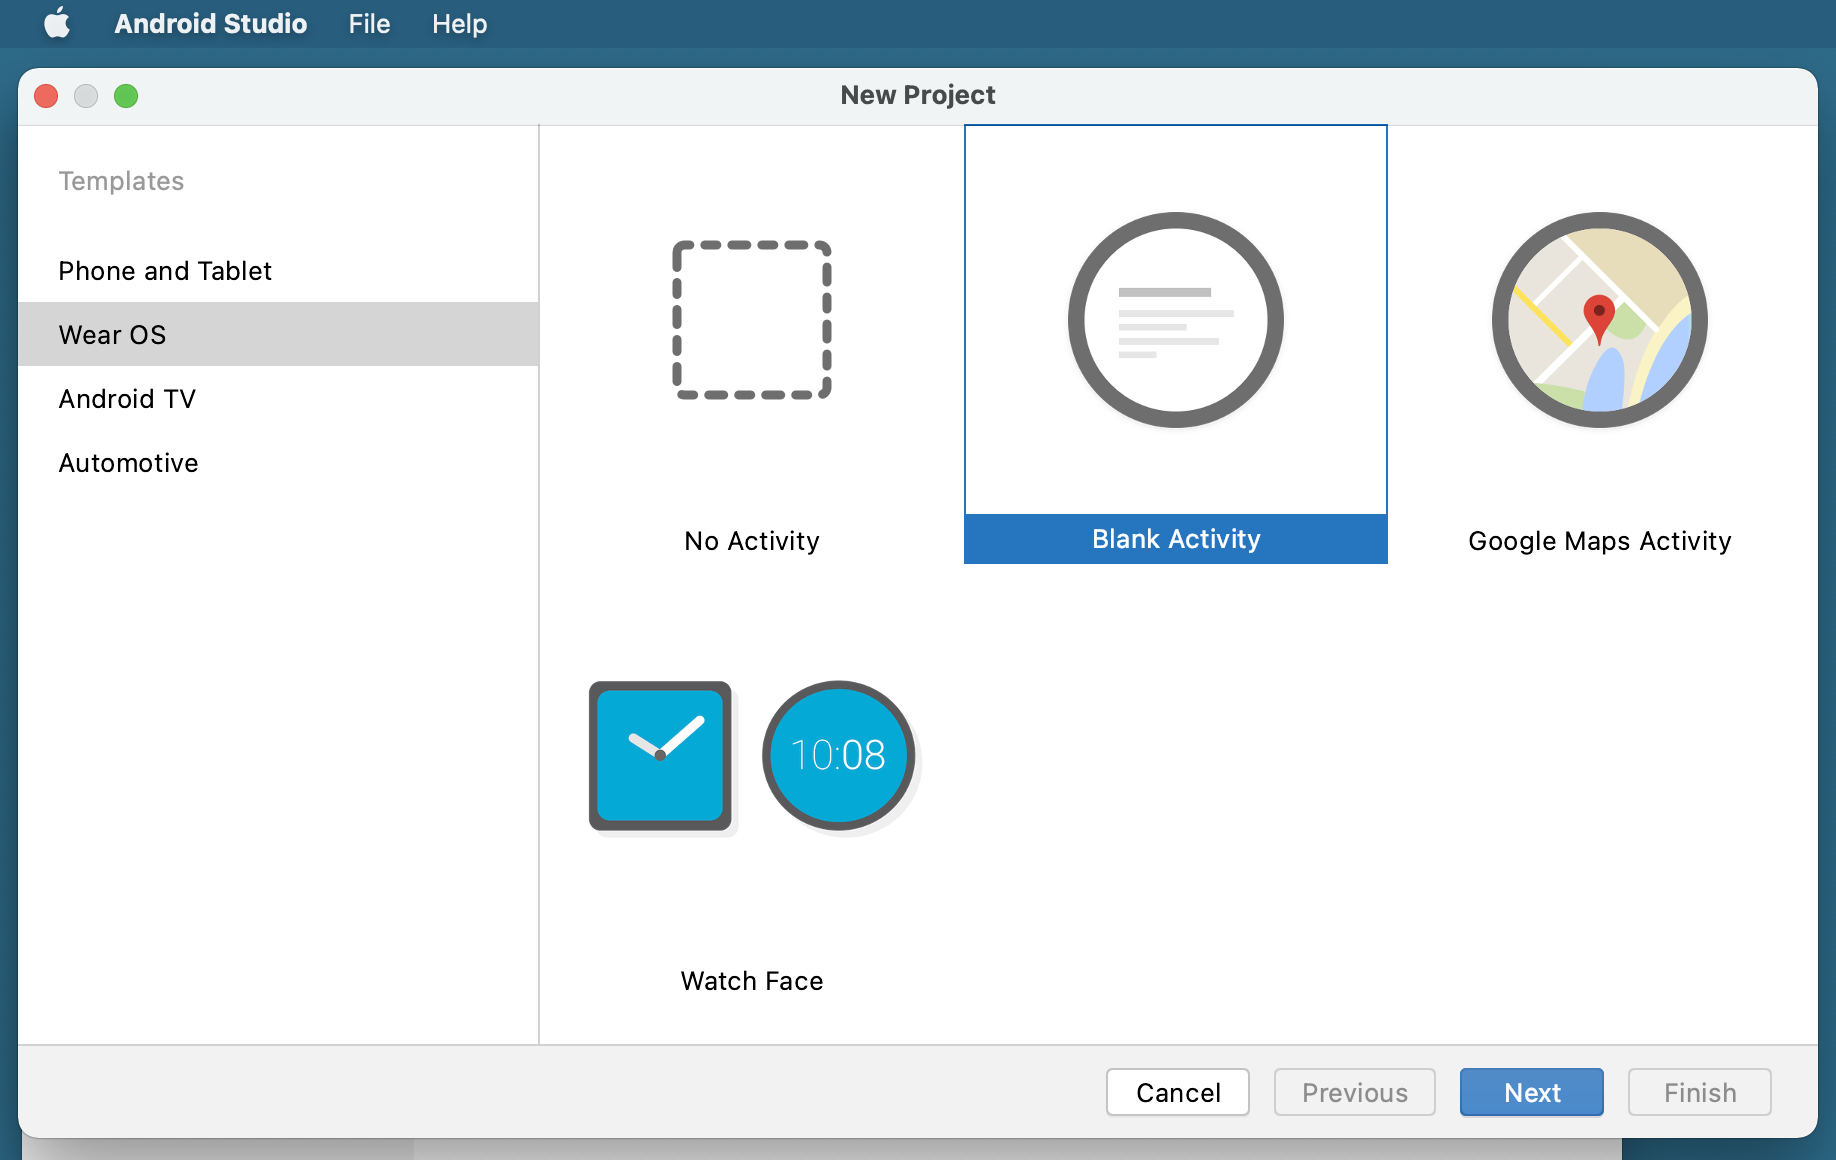The height and width of the screenshot is (1160, 1836).
Task: Click the Blank Activity label
Action: [1176, 539]
